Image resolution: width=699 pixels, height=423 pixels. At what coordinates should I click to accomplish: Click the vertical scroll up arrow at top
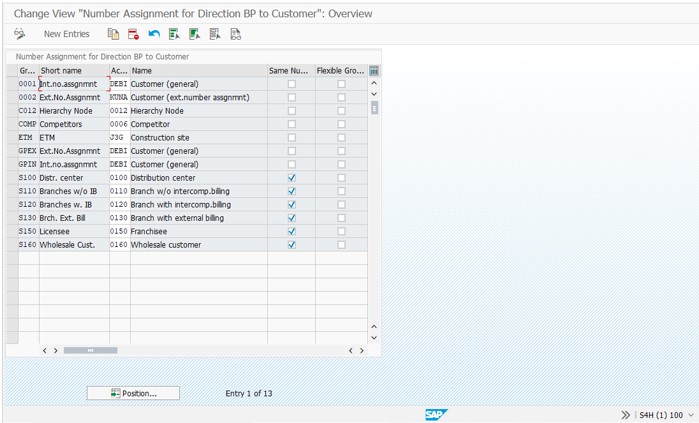(374, 83)
